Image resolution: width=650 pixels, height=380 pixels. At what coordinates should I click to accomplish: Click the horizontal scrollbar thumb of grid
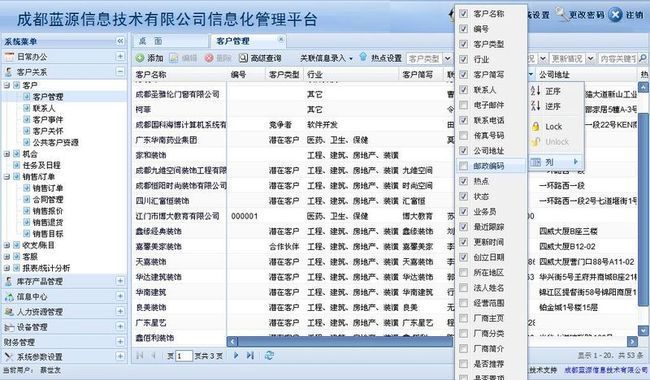[345, 342]
